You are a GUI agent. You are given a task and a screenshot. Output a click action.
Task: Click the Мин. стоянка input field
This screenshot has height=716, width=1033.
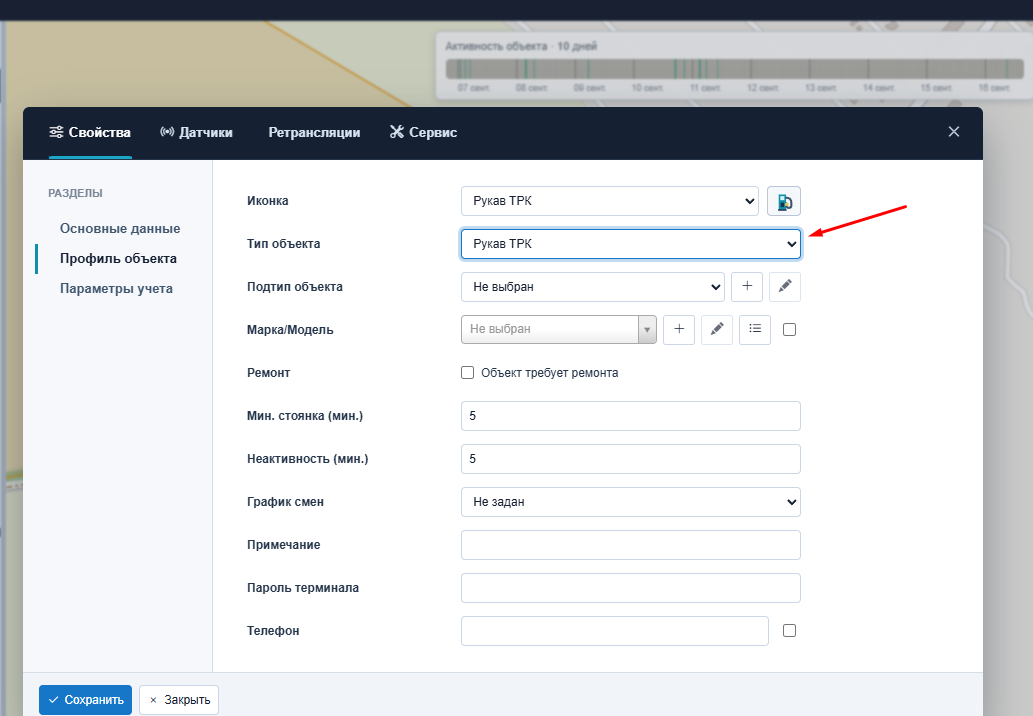point(631,416)
